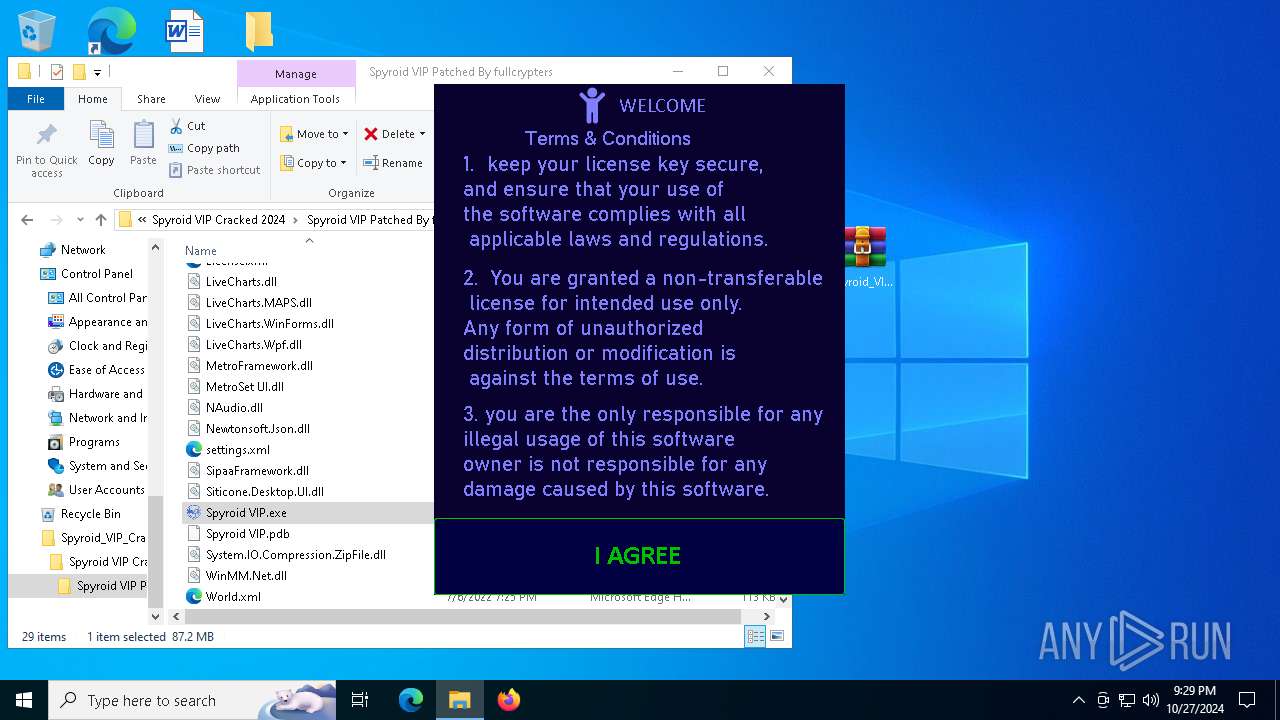The width and height of the screenshot is (1280, 720).
Task: Click the Paste ribbon icon
Action: coord(143,143)
